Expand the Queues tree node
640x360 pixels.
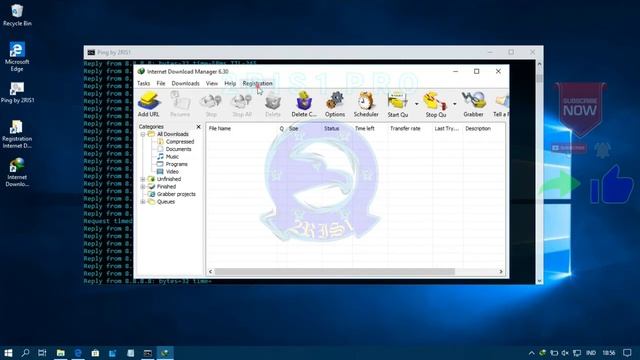click(x=143, y=202)
